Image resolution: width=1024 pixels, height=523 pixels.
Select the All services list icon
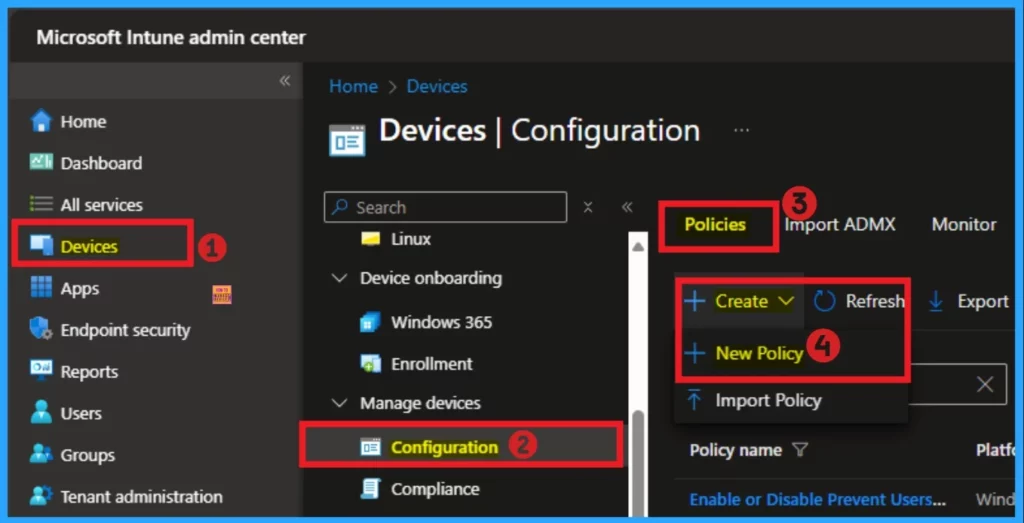41,205
